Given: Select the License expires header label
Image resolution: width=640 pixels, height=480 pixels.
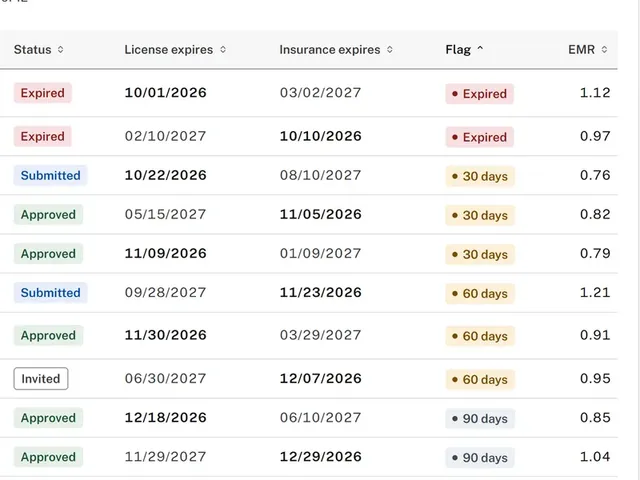Looking at the screenshot, I should point(169,50).
